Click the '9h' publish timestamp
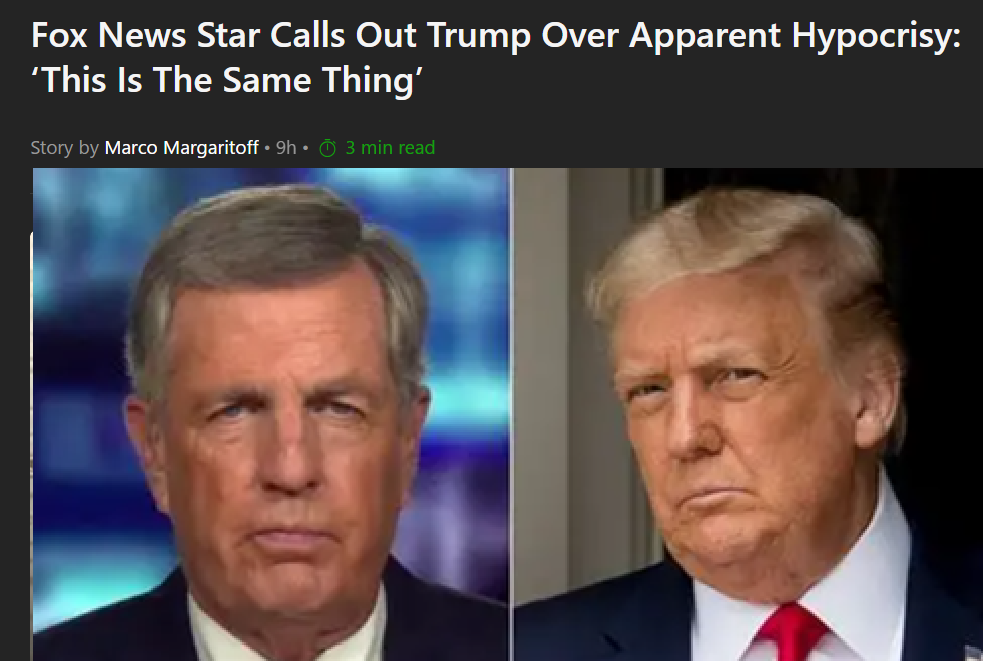Image resolution: width=983 pixels, height=661 pixels. pos(286,147)
